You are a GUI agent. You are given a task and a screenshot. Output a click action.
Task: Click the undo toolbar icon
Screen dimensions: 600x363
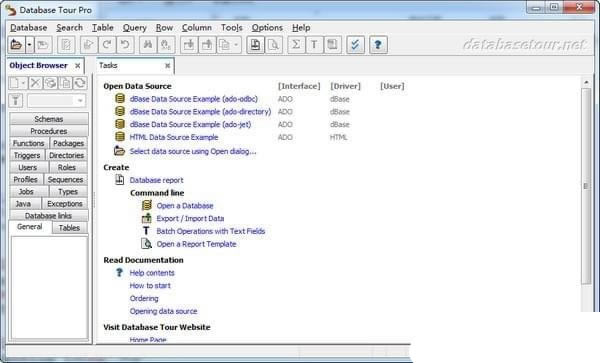pos(125,45)
